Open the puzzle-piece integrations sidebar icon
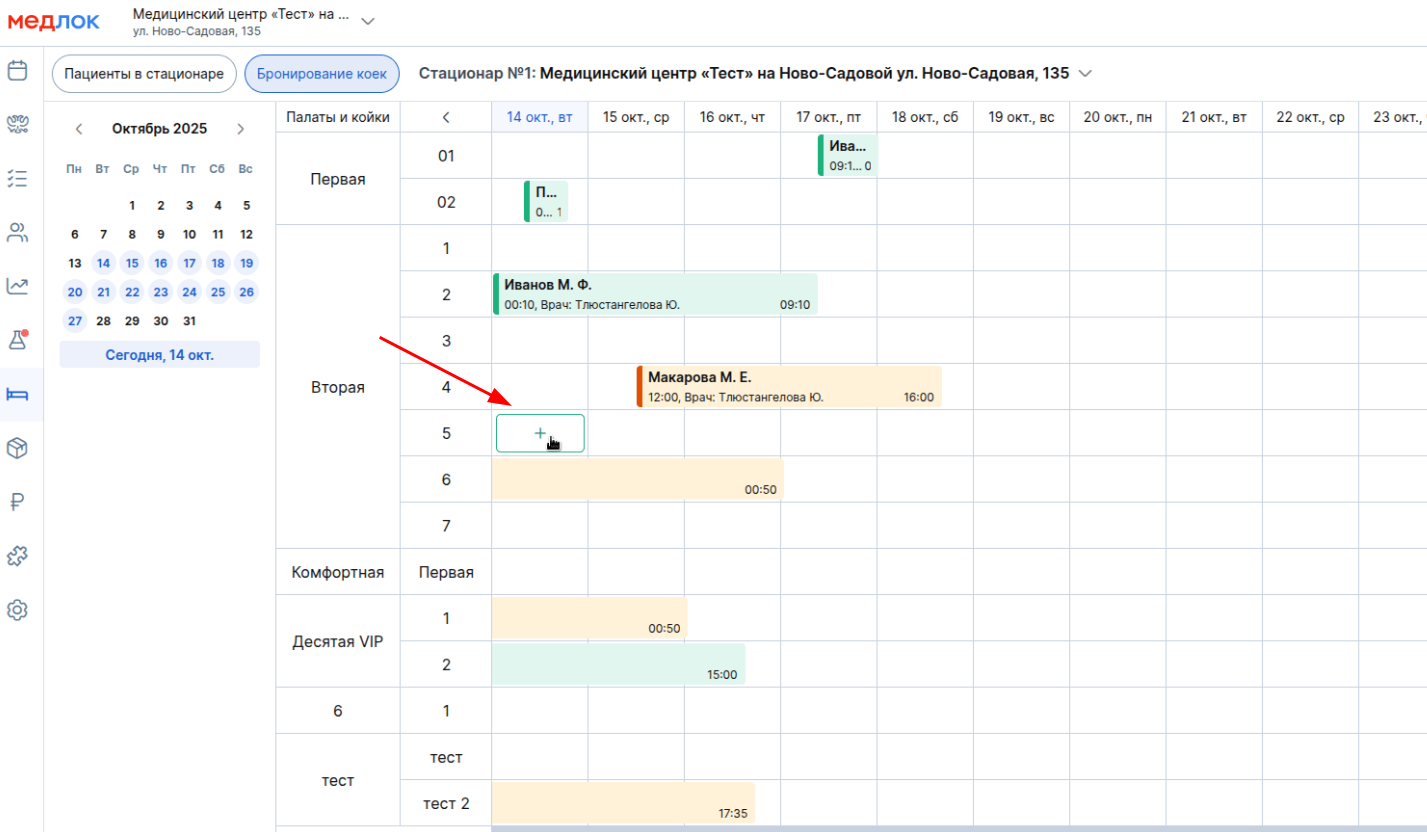The height and width of the screenshot is (832, 1427). 17,556
